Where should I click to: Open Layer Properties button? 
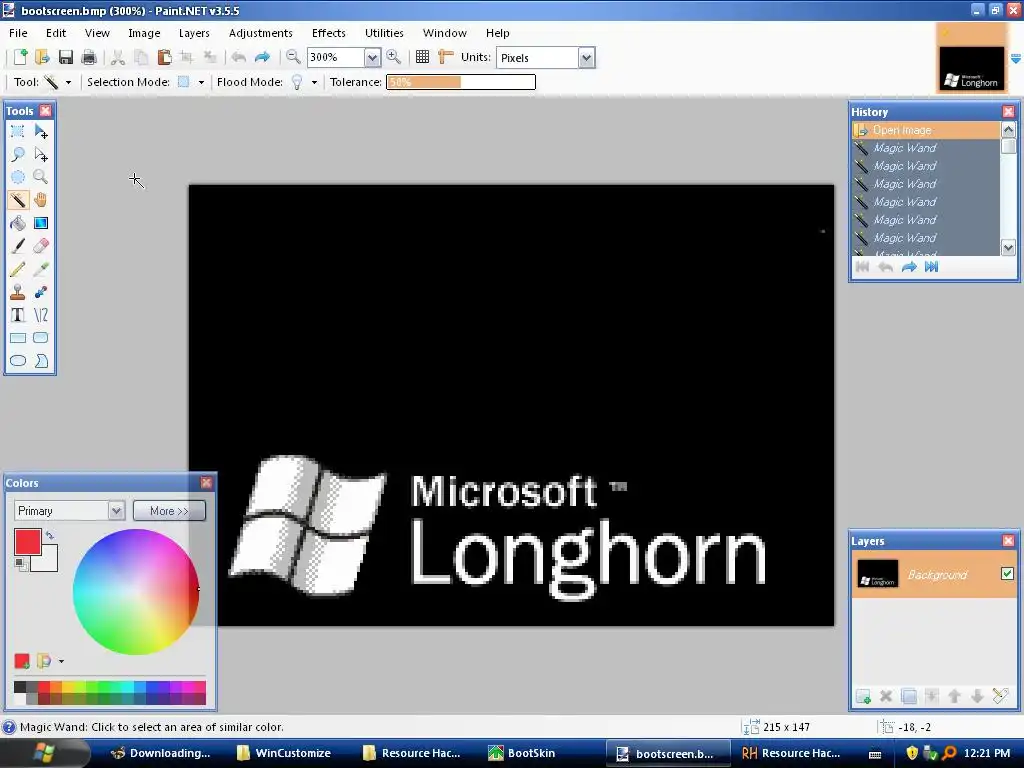[x=1000, y=696]
